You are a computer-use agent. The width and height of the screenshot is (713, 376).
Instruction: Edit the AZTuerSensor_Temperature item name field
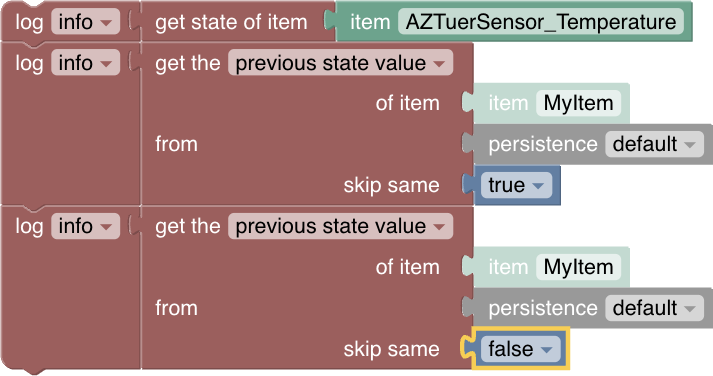[x=541, y=22]
